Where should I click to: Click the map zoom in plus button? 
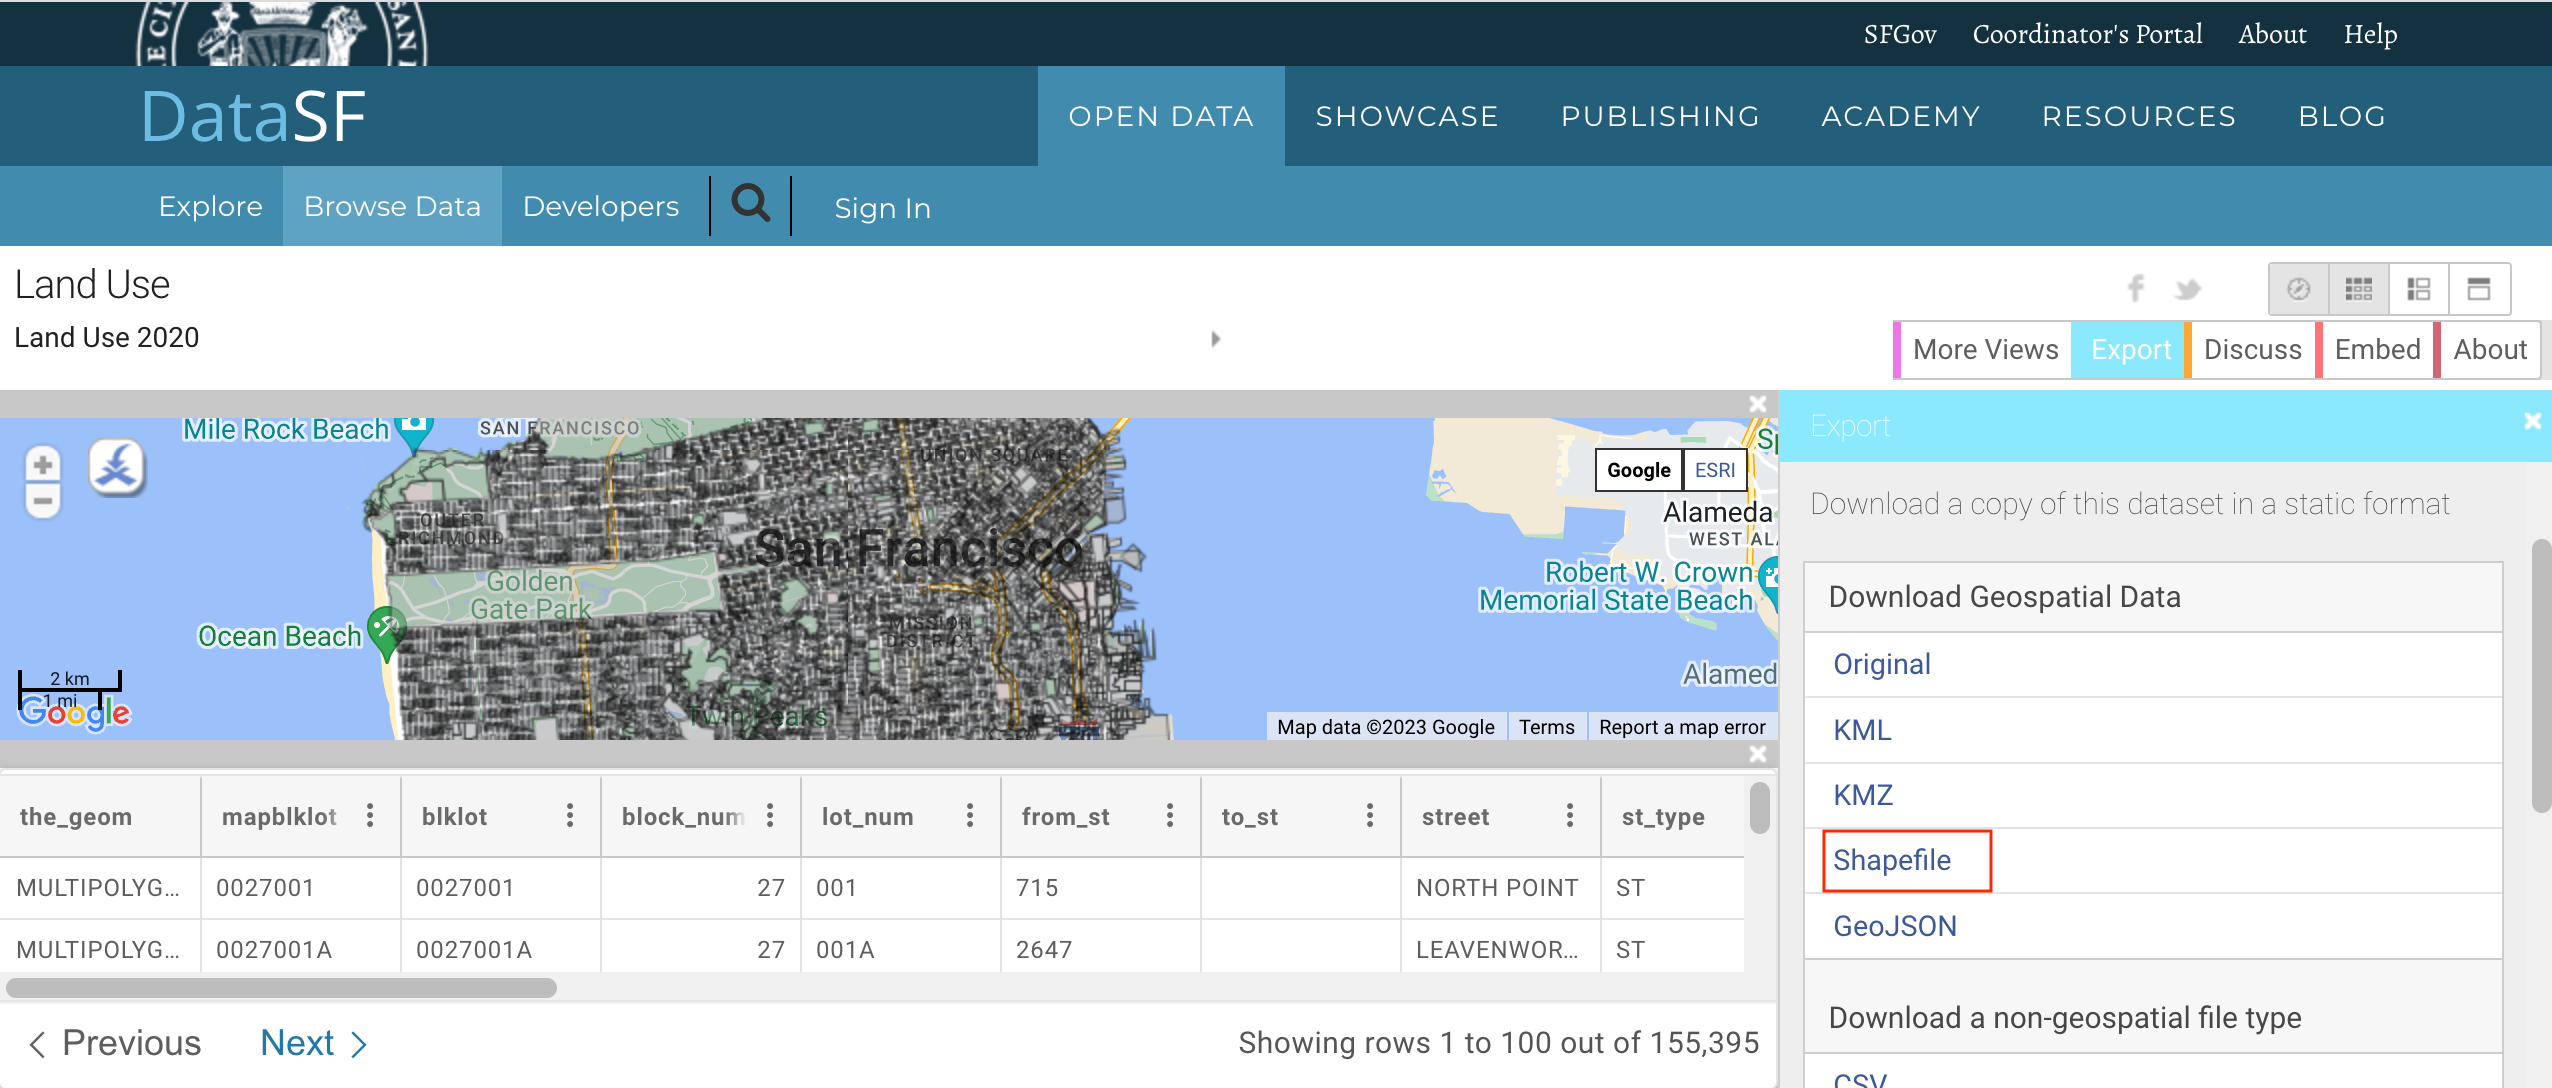(42, 465)
